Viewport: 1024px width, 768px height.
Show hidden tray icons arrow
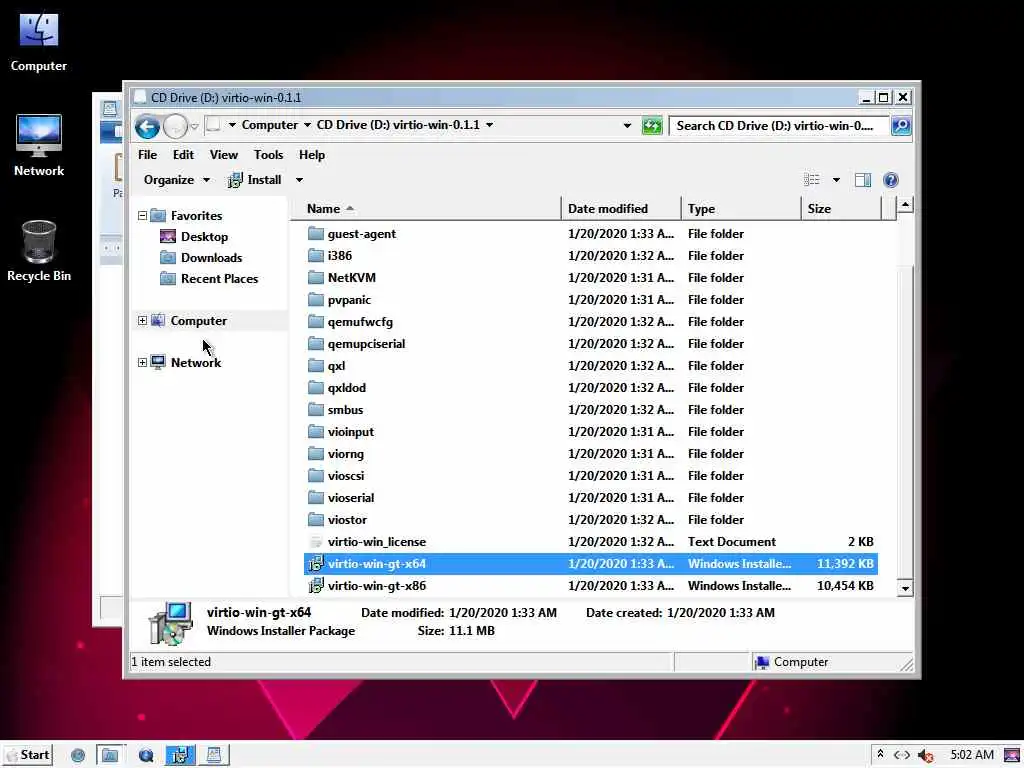(880, 754)
